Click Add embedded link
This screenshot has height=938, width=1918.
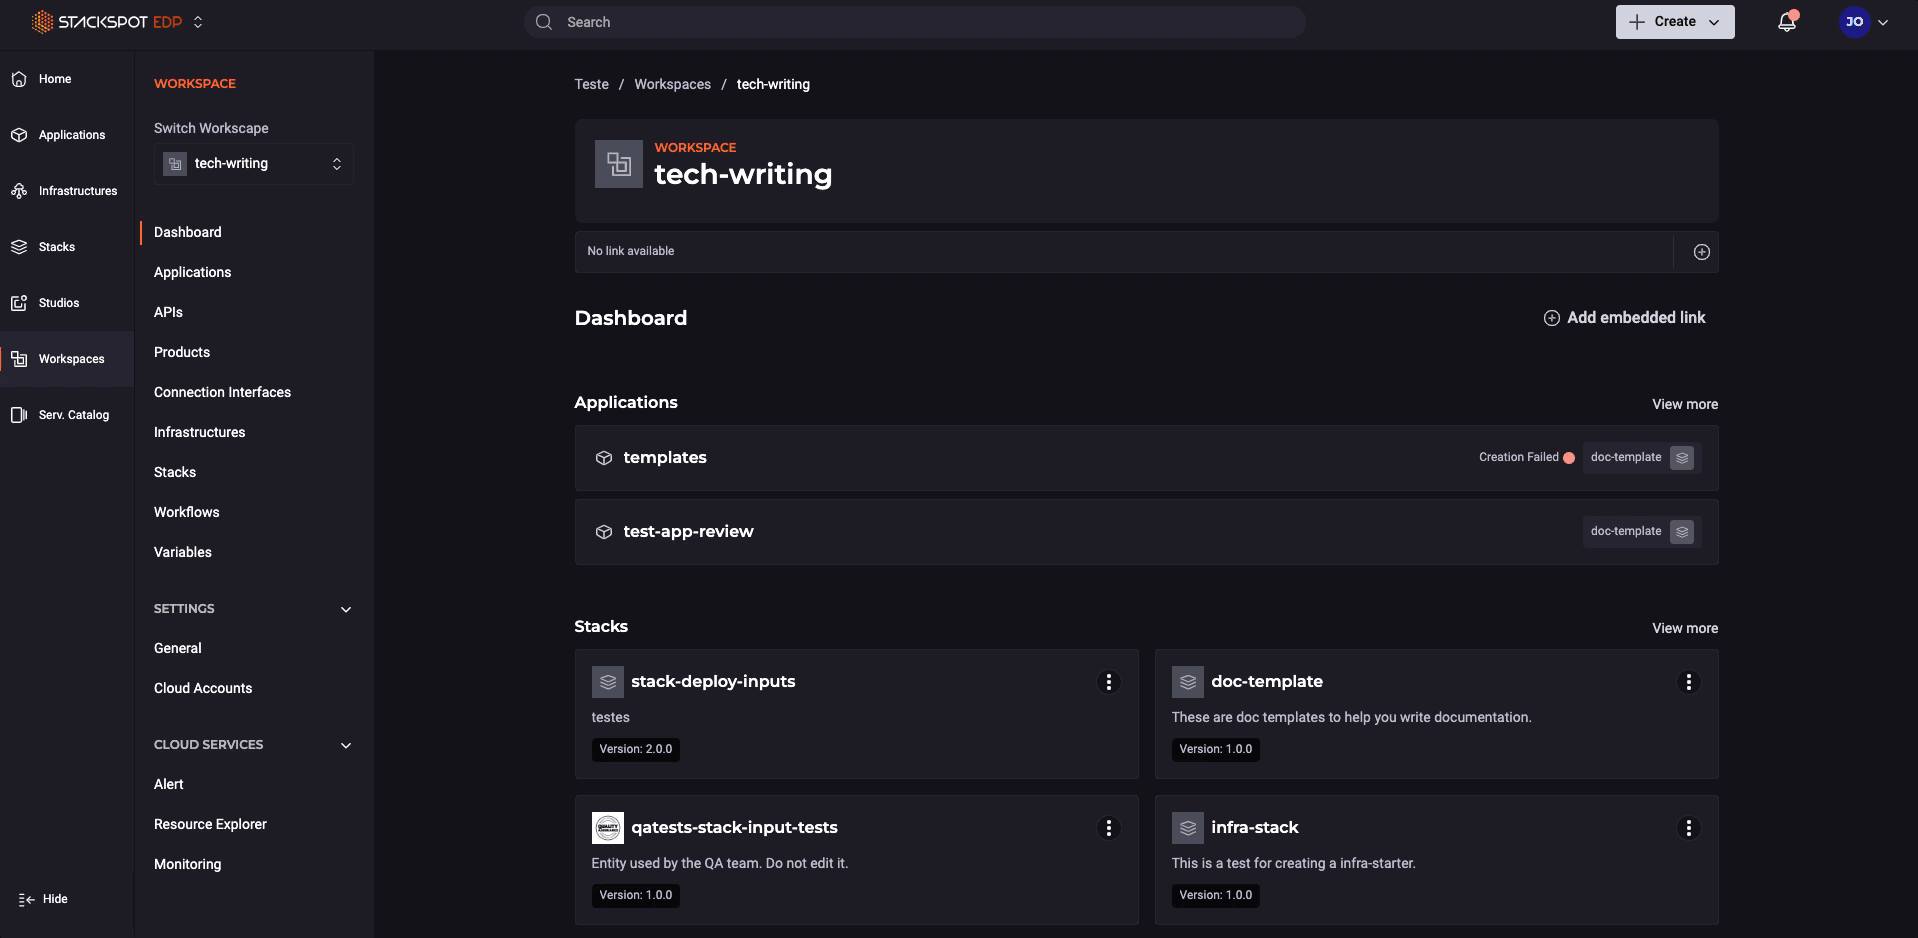point(1624,318)
